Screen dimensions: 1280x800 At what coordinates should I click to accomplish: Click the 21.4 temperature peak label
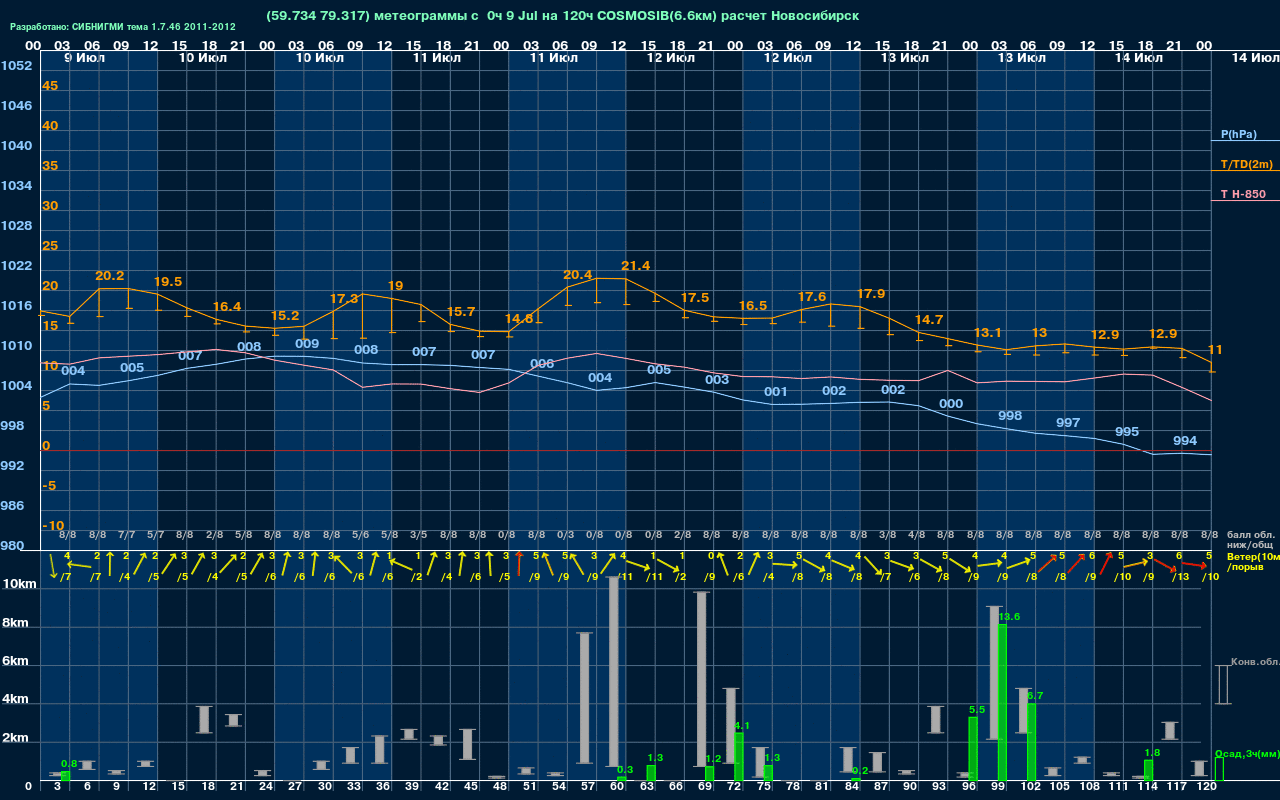(636, 266)
